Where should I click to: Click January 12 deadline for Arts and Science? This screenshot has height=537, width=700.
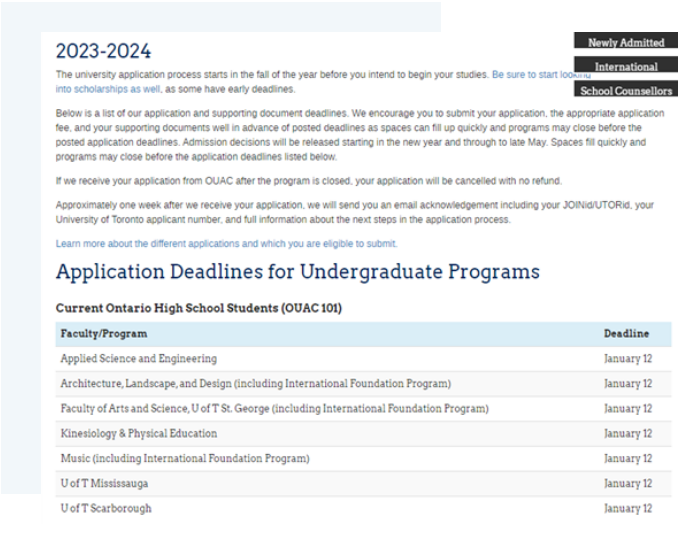(x=628, y=409)
